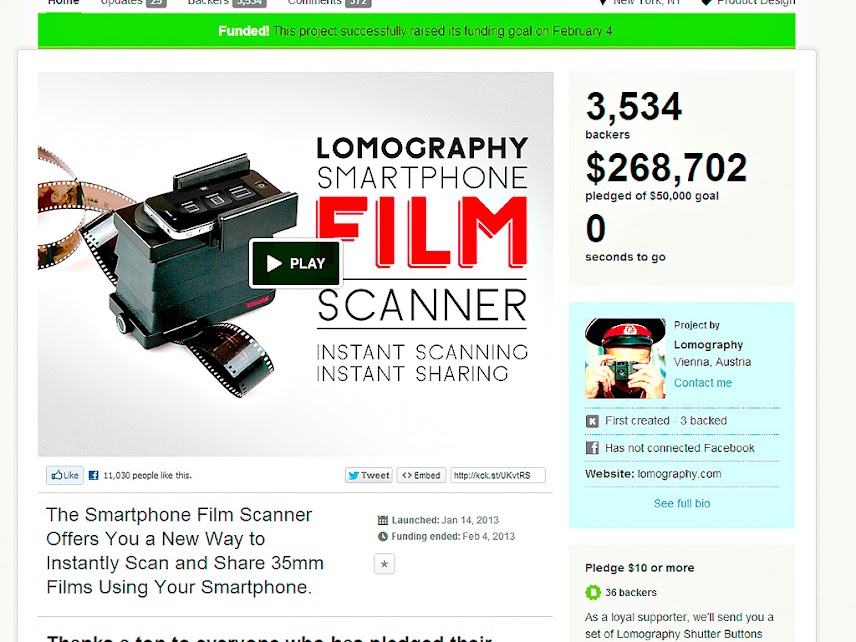Click the Facebook icon in creator bio
This screenshot has width=856, height=642.
click(x=592, y=448)
